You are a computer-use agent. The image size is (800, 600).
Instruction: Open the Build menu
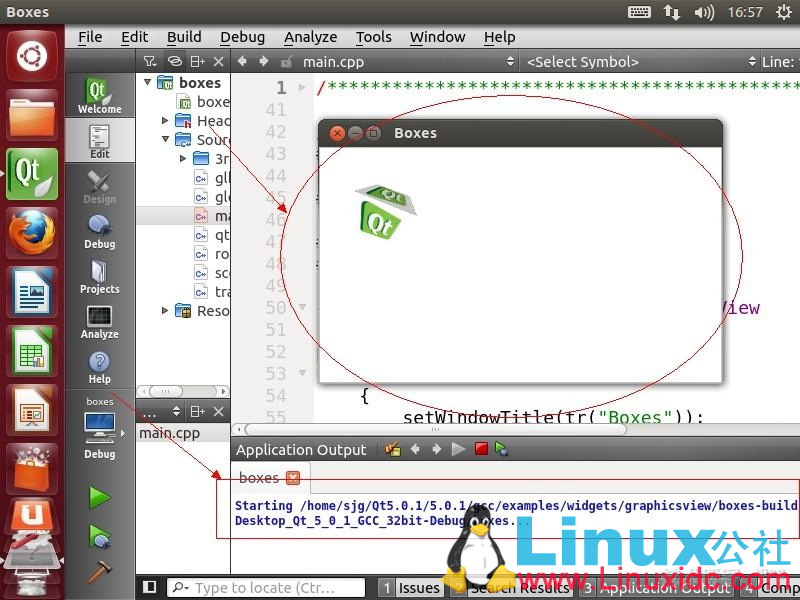click(184, 37)
